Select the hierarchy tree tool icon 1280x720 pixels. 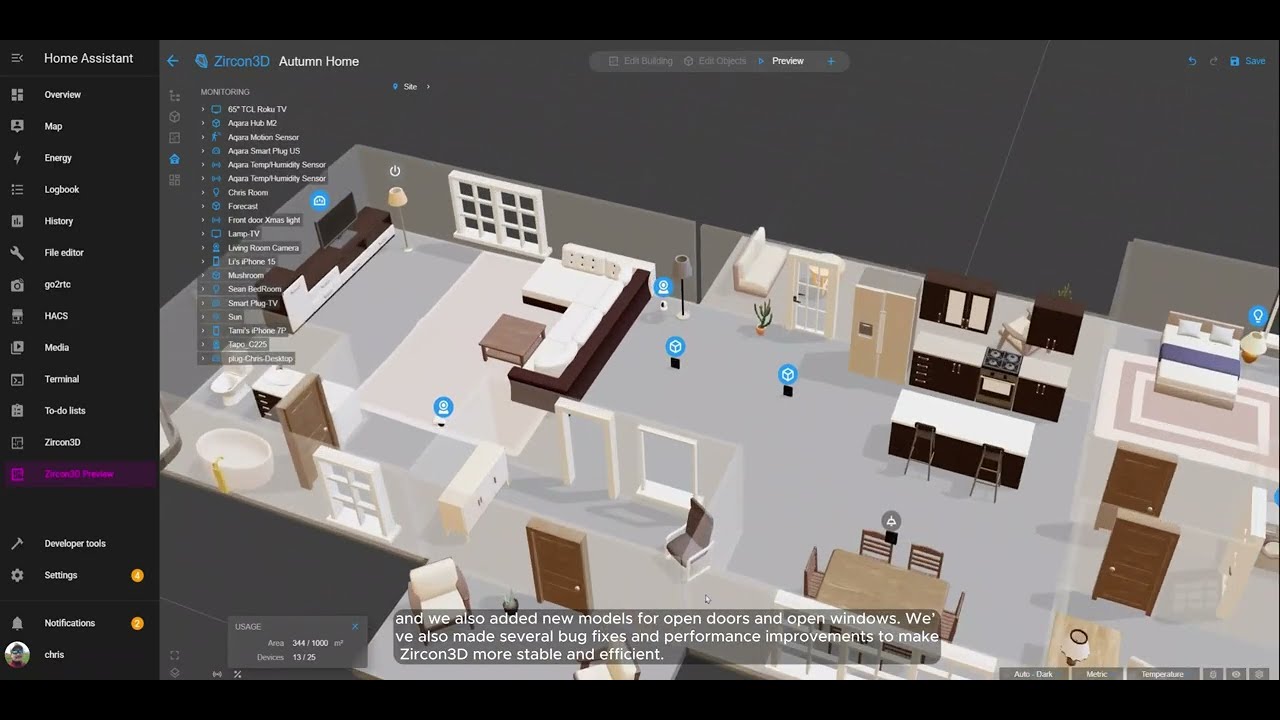(175, 96)
